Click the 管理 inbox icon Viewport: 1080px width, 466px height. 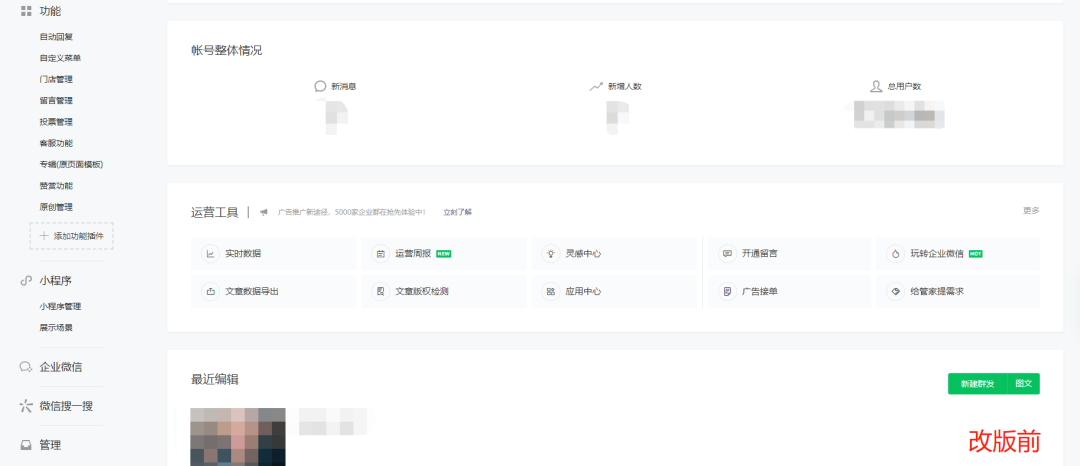click(26, 445)
